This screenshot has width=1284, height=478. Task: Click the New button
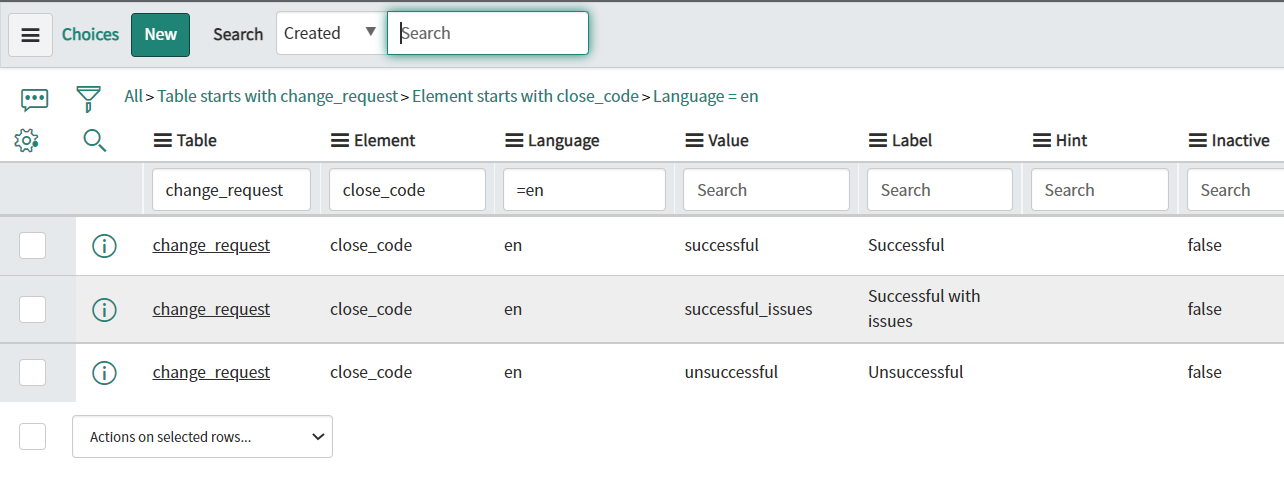160,34
